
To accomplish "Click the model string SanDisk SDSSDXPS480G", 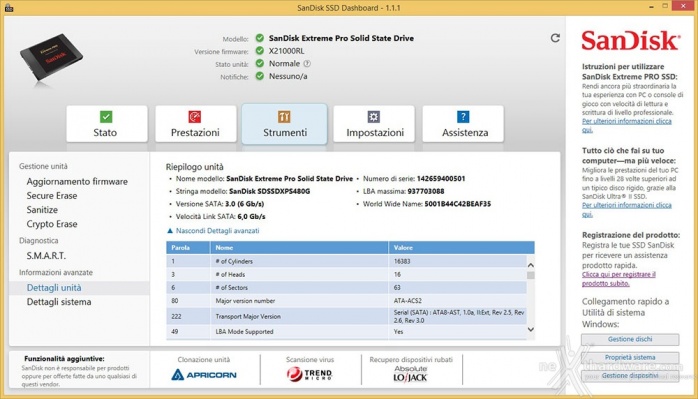I will [269, 191].
